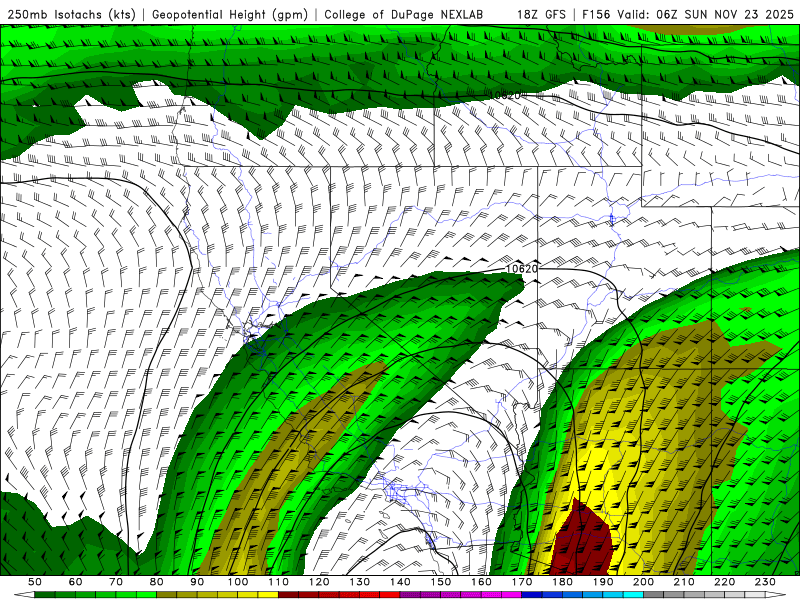800x600 pixels.
Task: Click the 170 legend number
Action: click(x=522, y=582)
